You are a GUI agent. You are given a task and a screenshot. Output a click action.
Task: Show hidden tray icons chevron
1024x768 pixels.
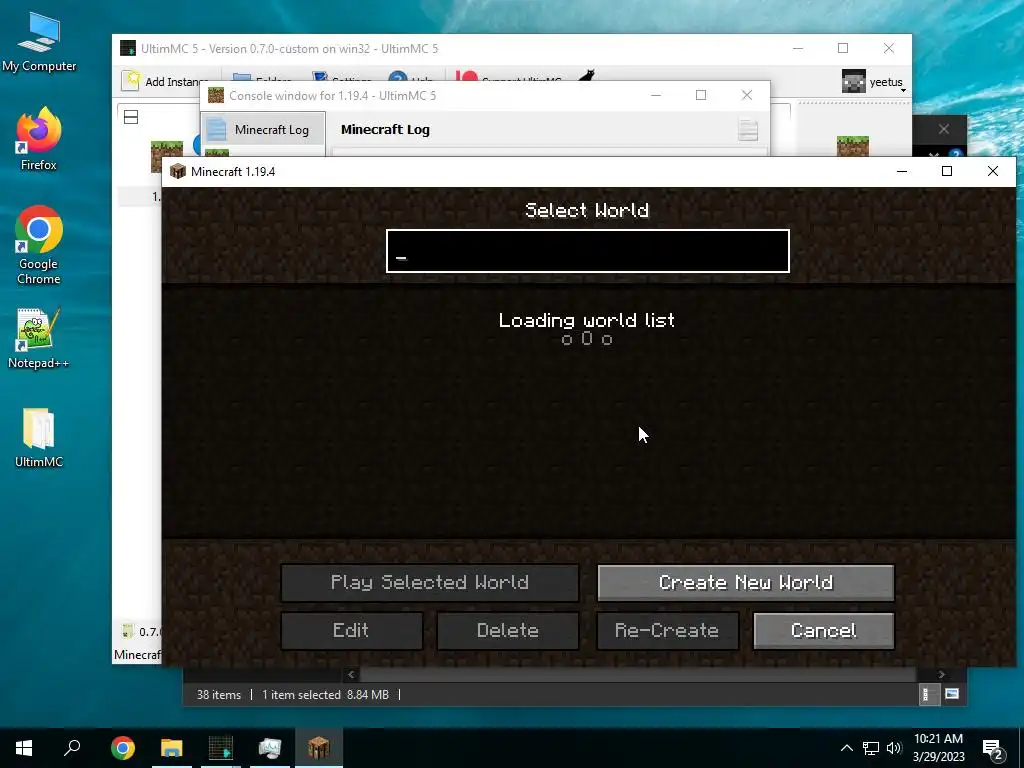(x=846, y=748)
